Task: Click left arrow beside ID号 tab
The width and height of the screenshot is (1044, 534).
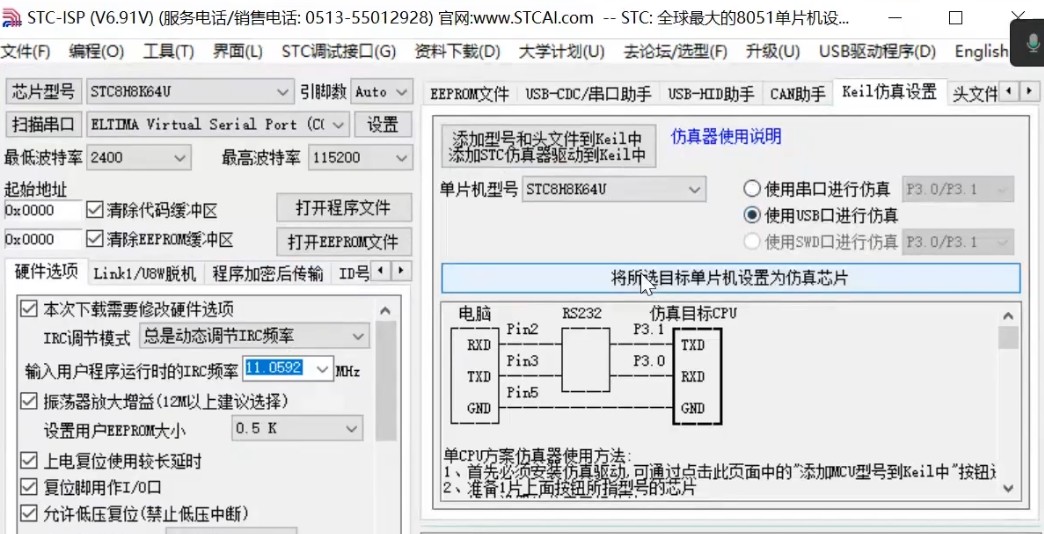Action: pyautogui.click(x=380, y=270)
